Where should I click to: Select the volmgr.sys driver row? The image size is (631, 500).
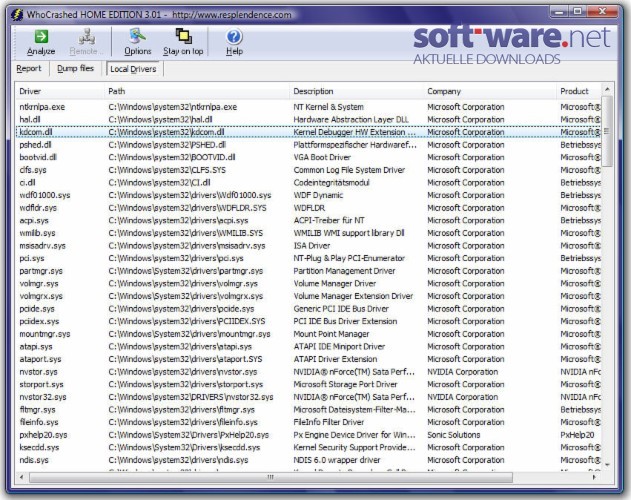[308, 283]
